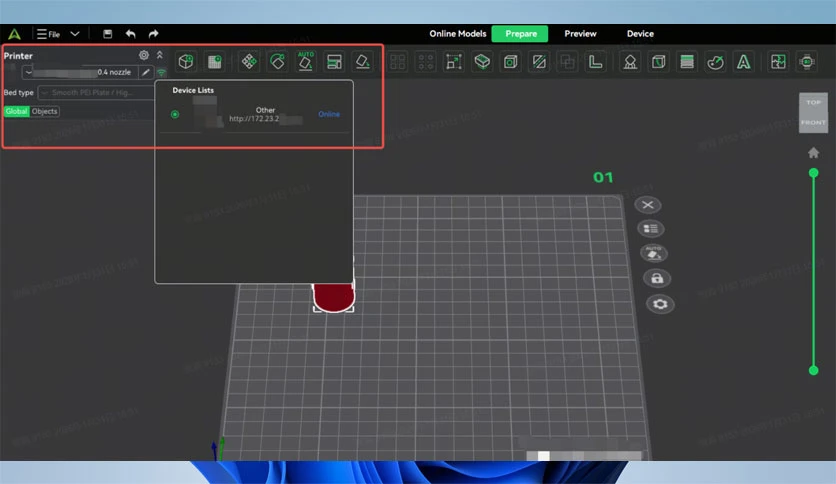The width and height of the screenshot is (836, 484).
Task: Click the add model cube icon
Action: pos(186,62)
